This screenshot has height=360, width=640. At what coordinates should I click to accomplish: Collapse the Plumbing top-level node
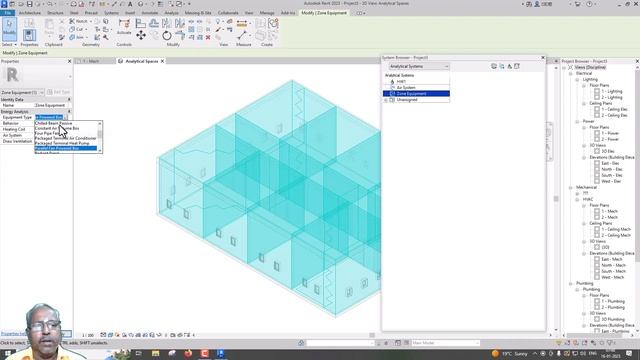tap(571, 284)
